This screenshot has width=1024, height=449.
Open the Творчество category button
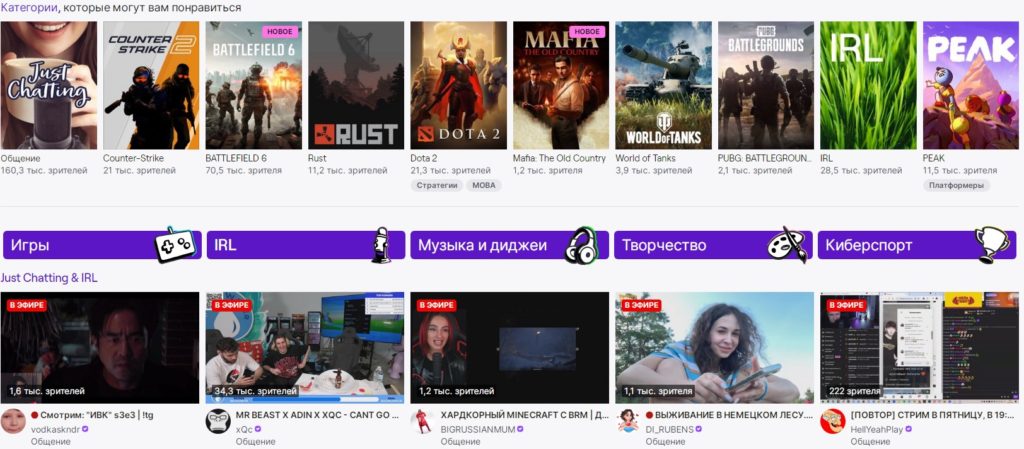tap(713, 245)
